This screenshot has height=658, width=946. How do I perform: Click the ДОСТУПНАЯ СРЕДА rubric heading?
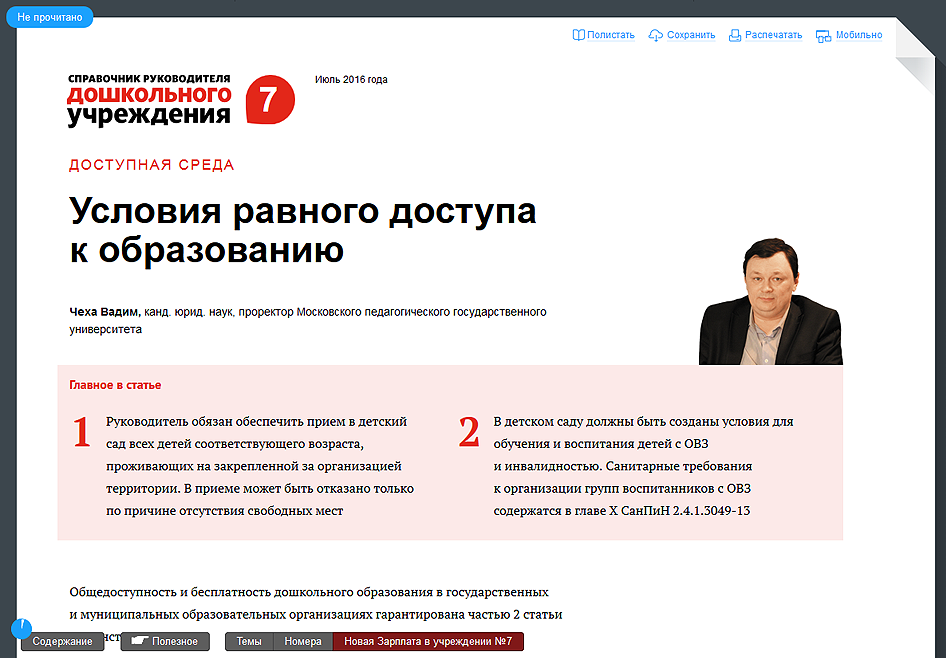(x=151, y=165)
